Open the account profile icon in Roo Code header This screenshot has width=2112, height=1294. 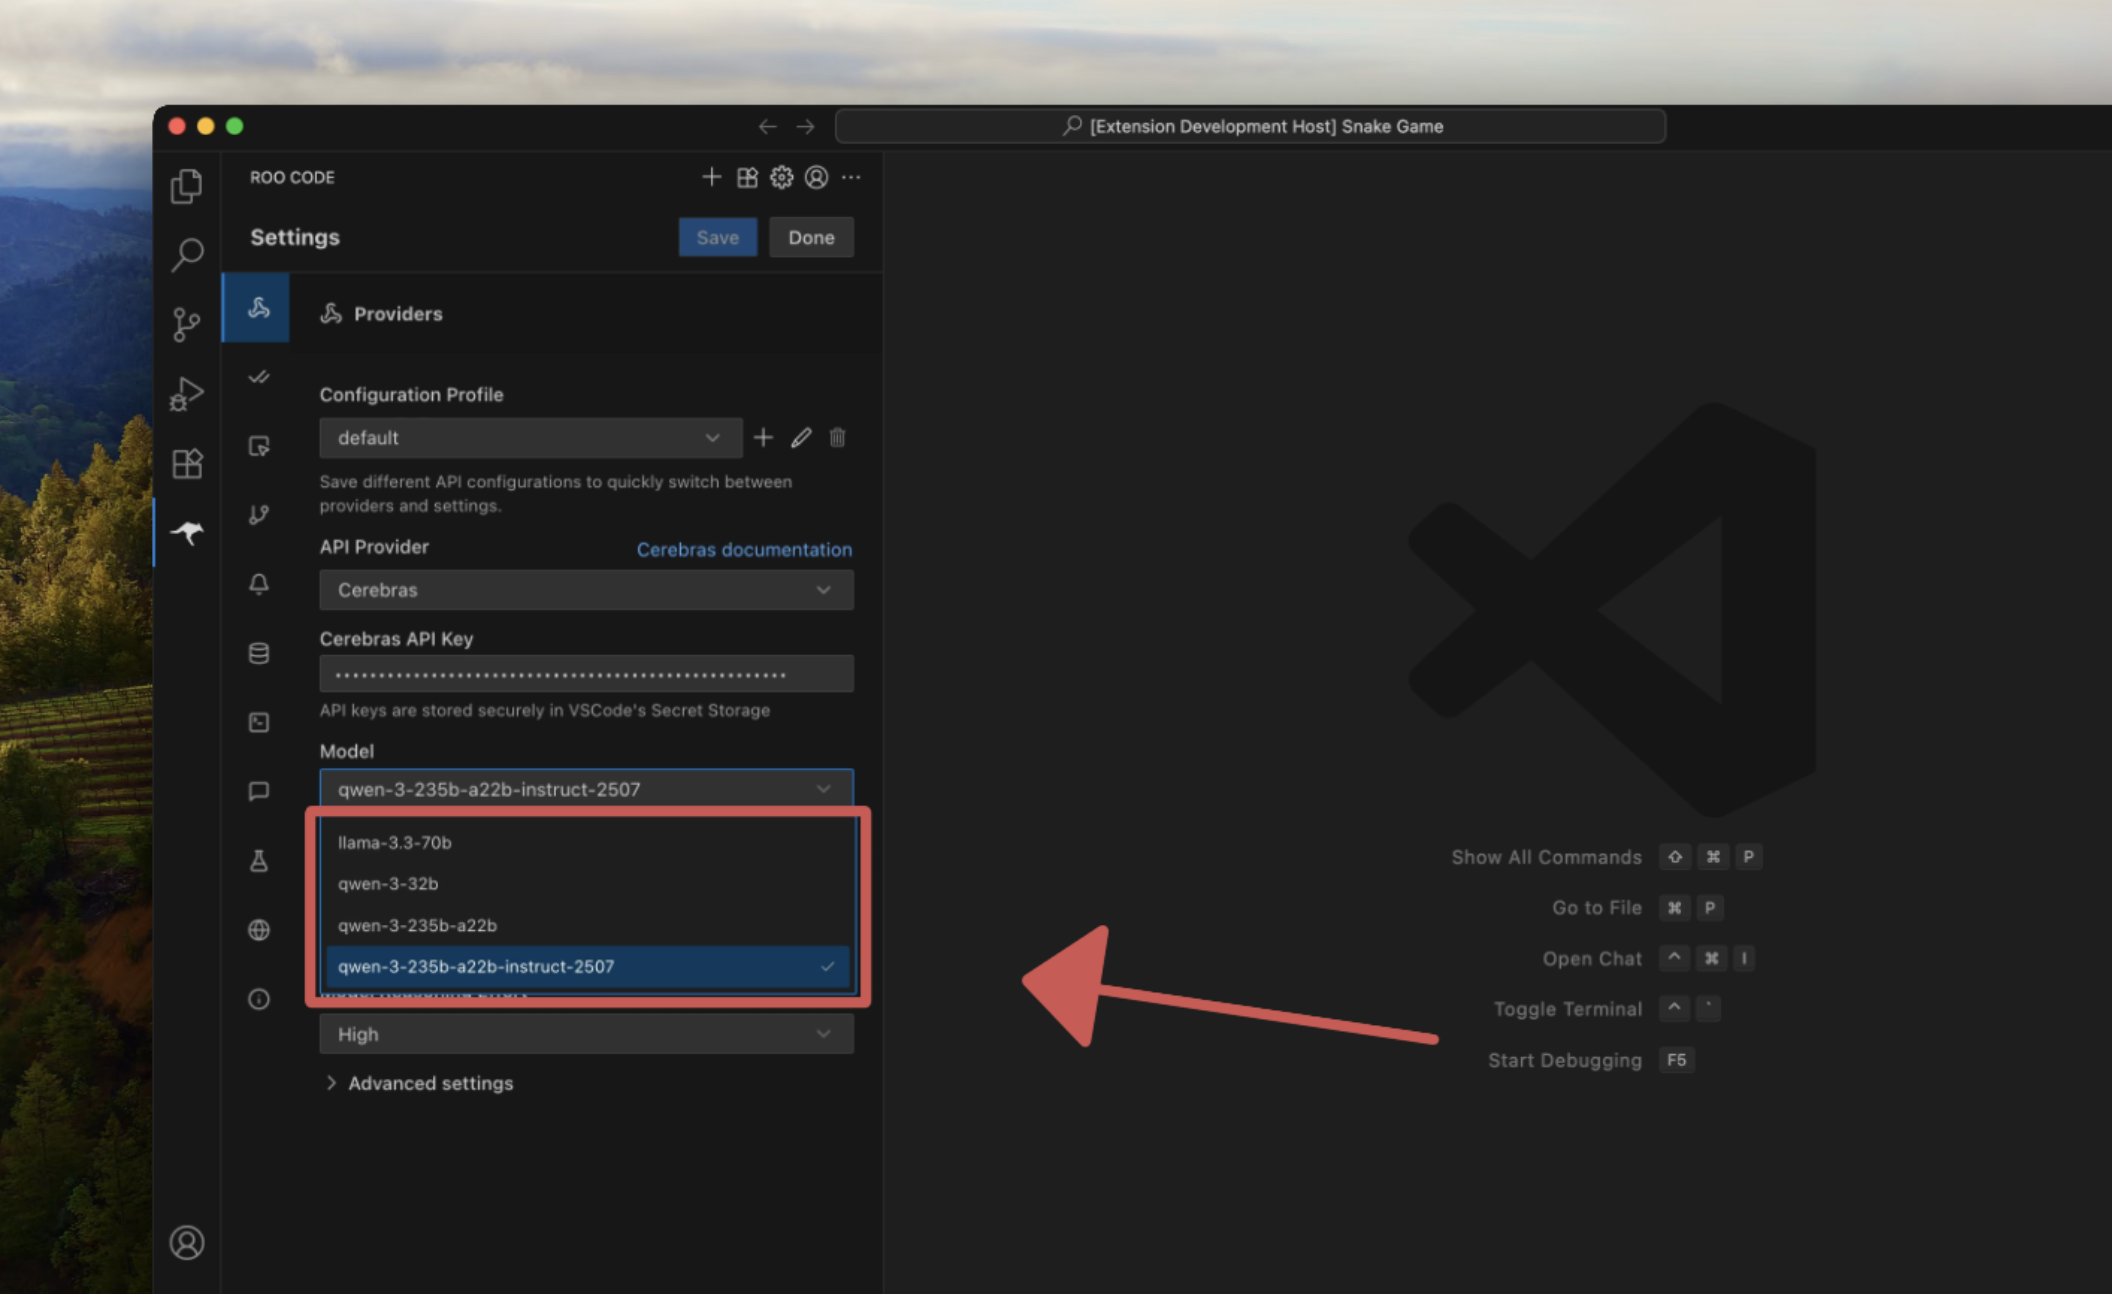(x=816, y=177)
